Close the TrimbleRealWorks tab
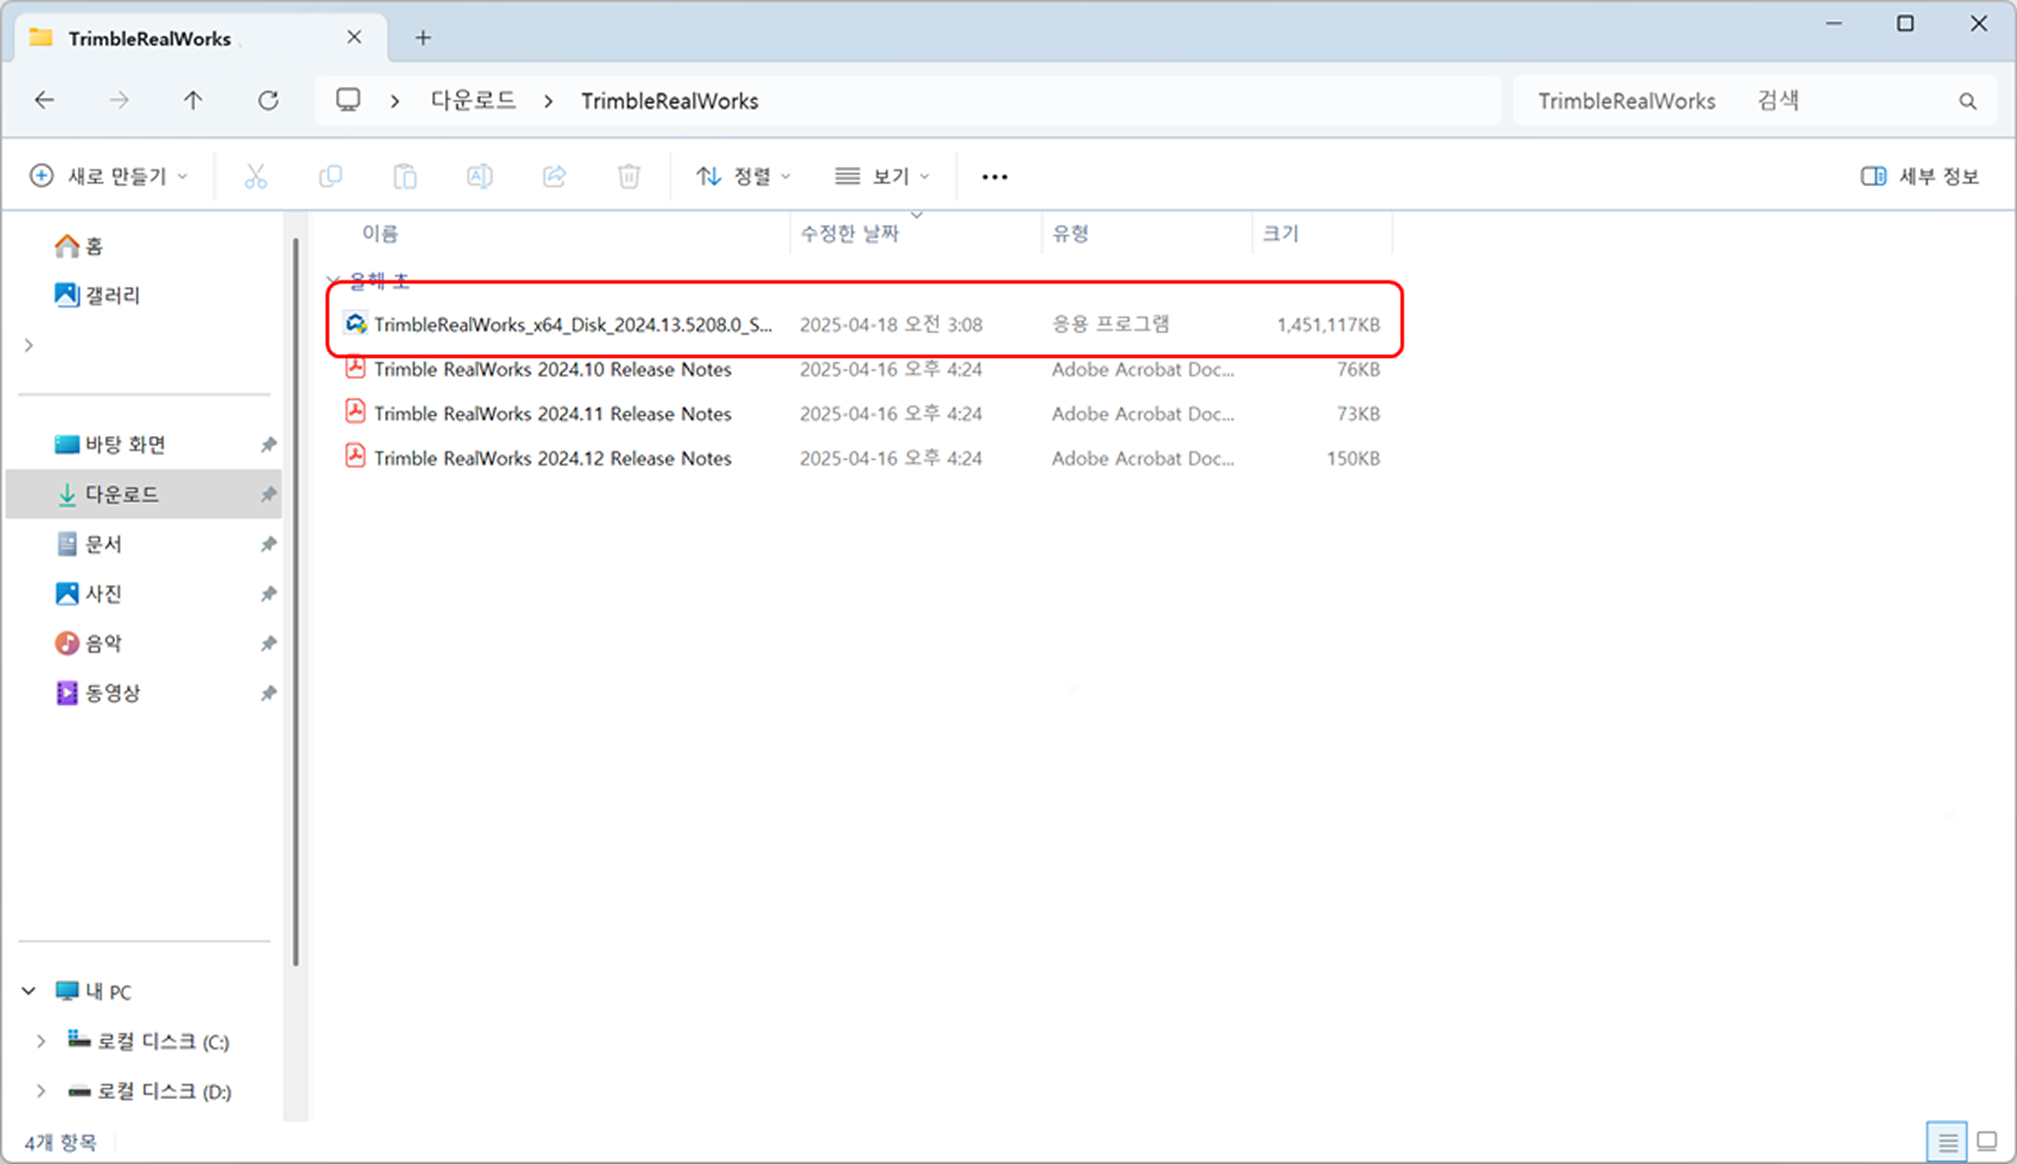 tap(354, 37)
